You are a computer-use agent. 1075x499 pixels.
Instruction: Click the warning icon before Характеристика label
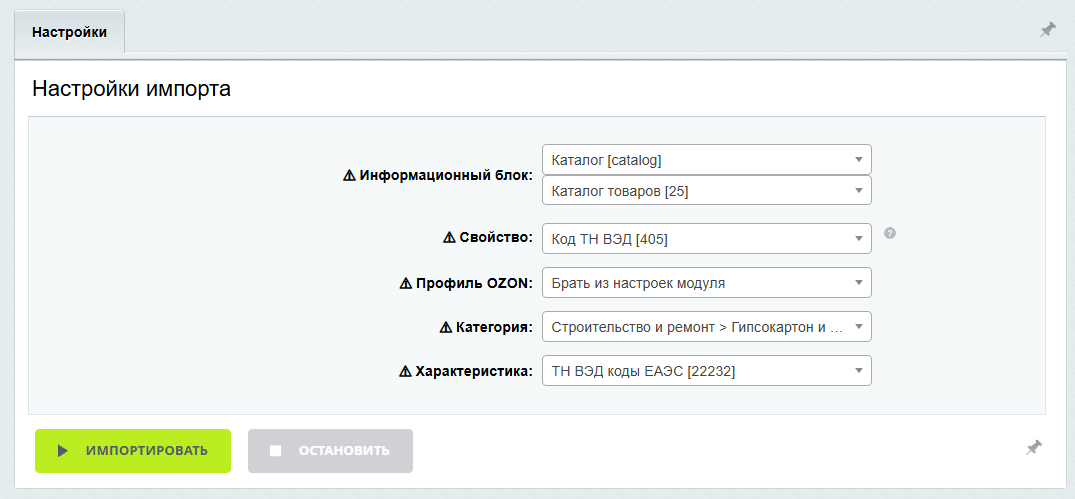click(406, 371)
